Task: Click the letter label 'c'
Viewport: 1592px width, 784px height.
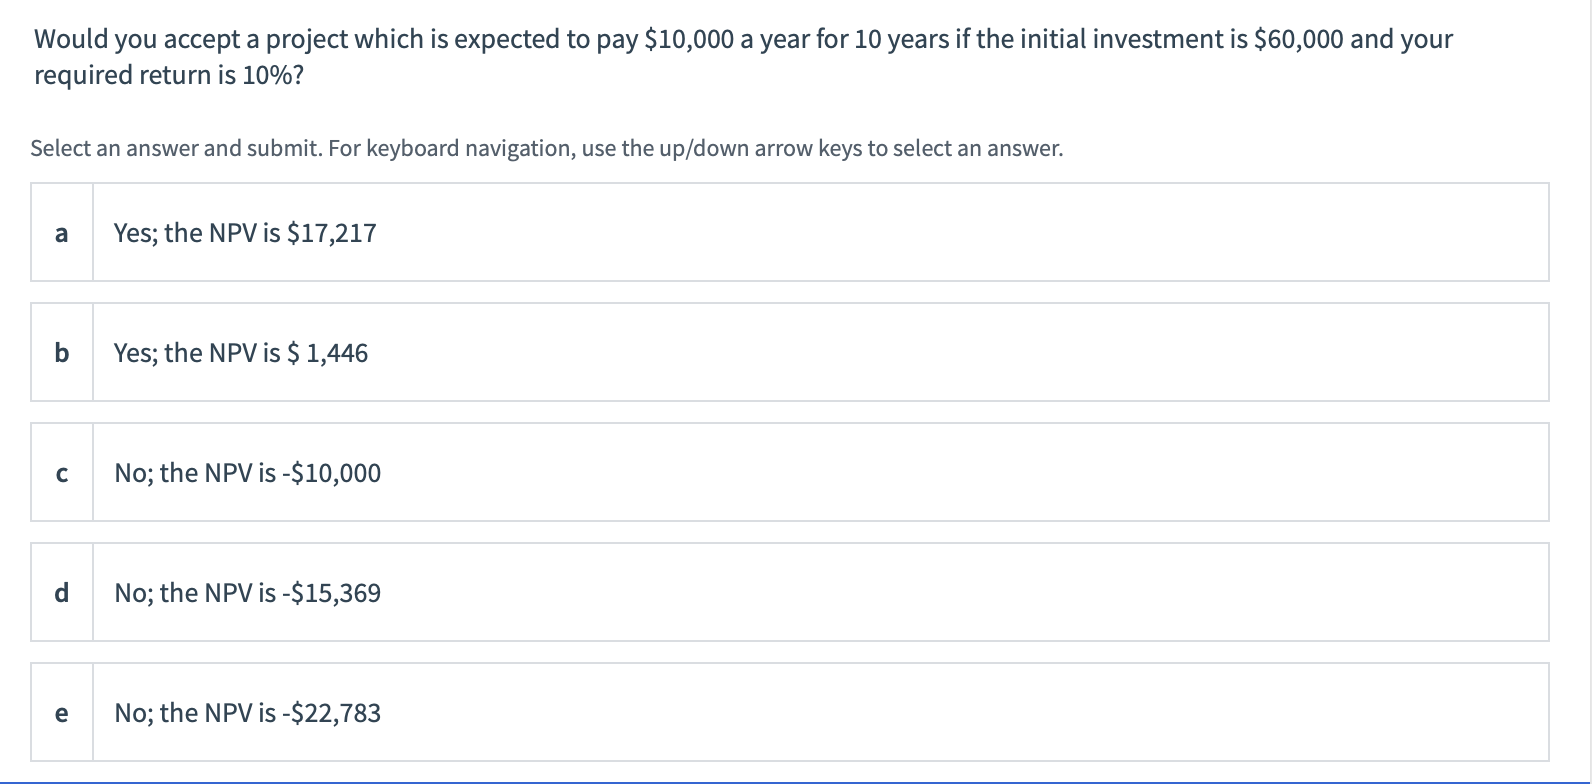Action: tap(62, 473)
